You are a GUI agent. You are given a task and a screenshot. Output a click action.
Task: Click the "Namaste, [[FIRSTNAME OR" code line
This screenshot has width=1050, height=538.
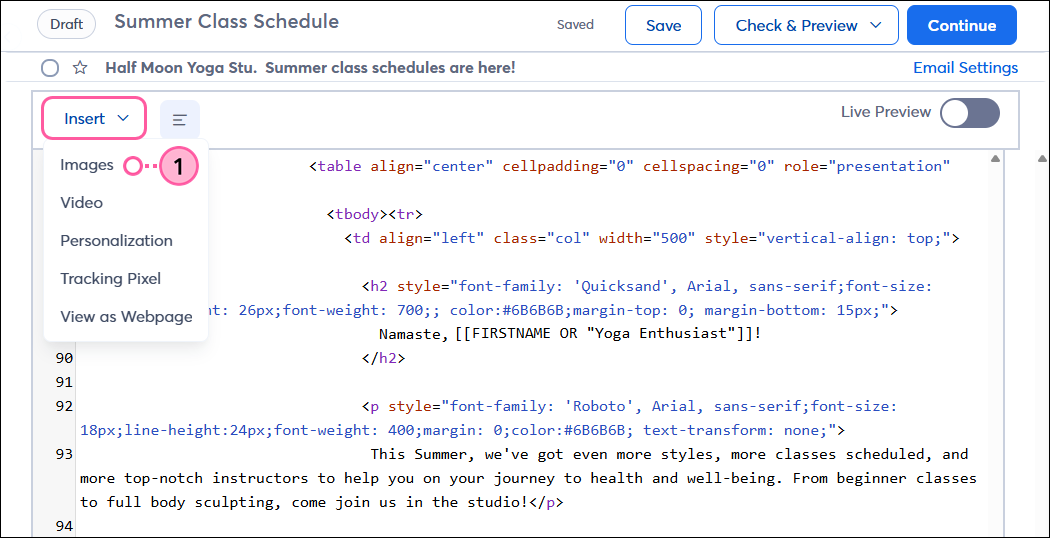point(570,334)
